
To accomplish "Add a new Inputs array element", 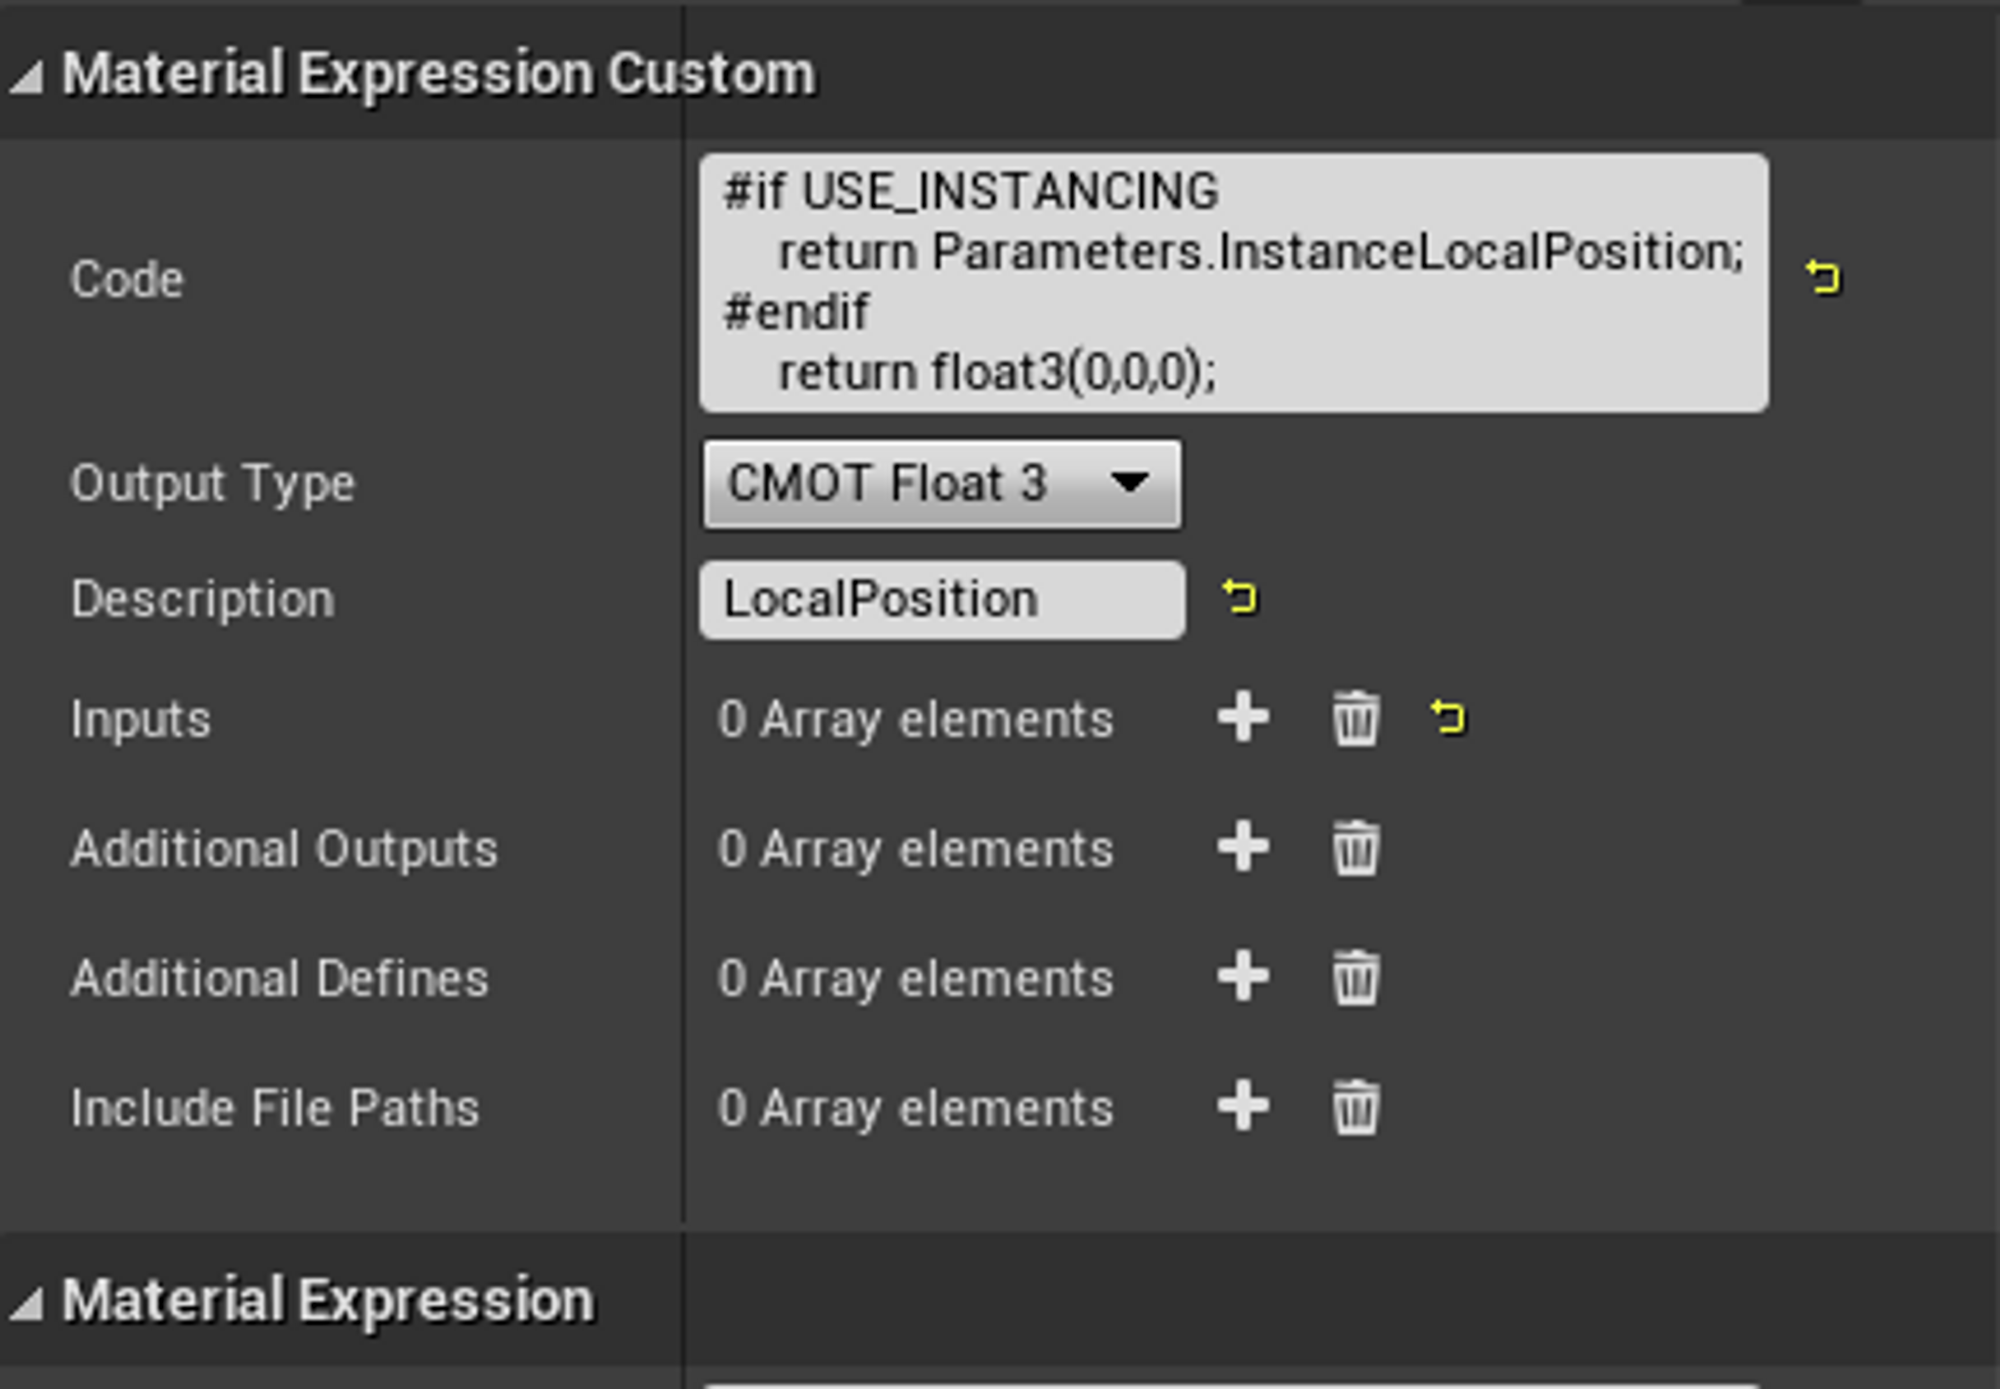I will pyautogui.click(x=1243, y=718).
